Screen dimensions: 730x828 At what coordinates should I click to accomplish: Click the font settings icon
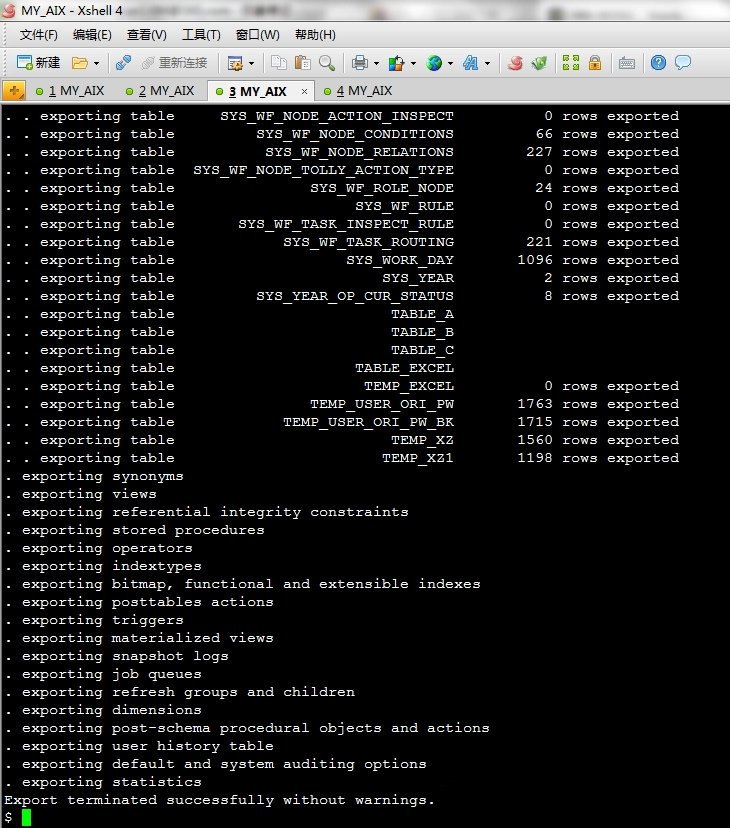(470, 62)
